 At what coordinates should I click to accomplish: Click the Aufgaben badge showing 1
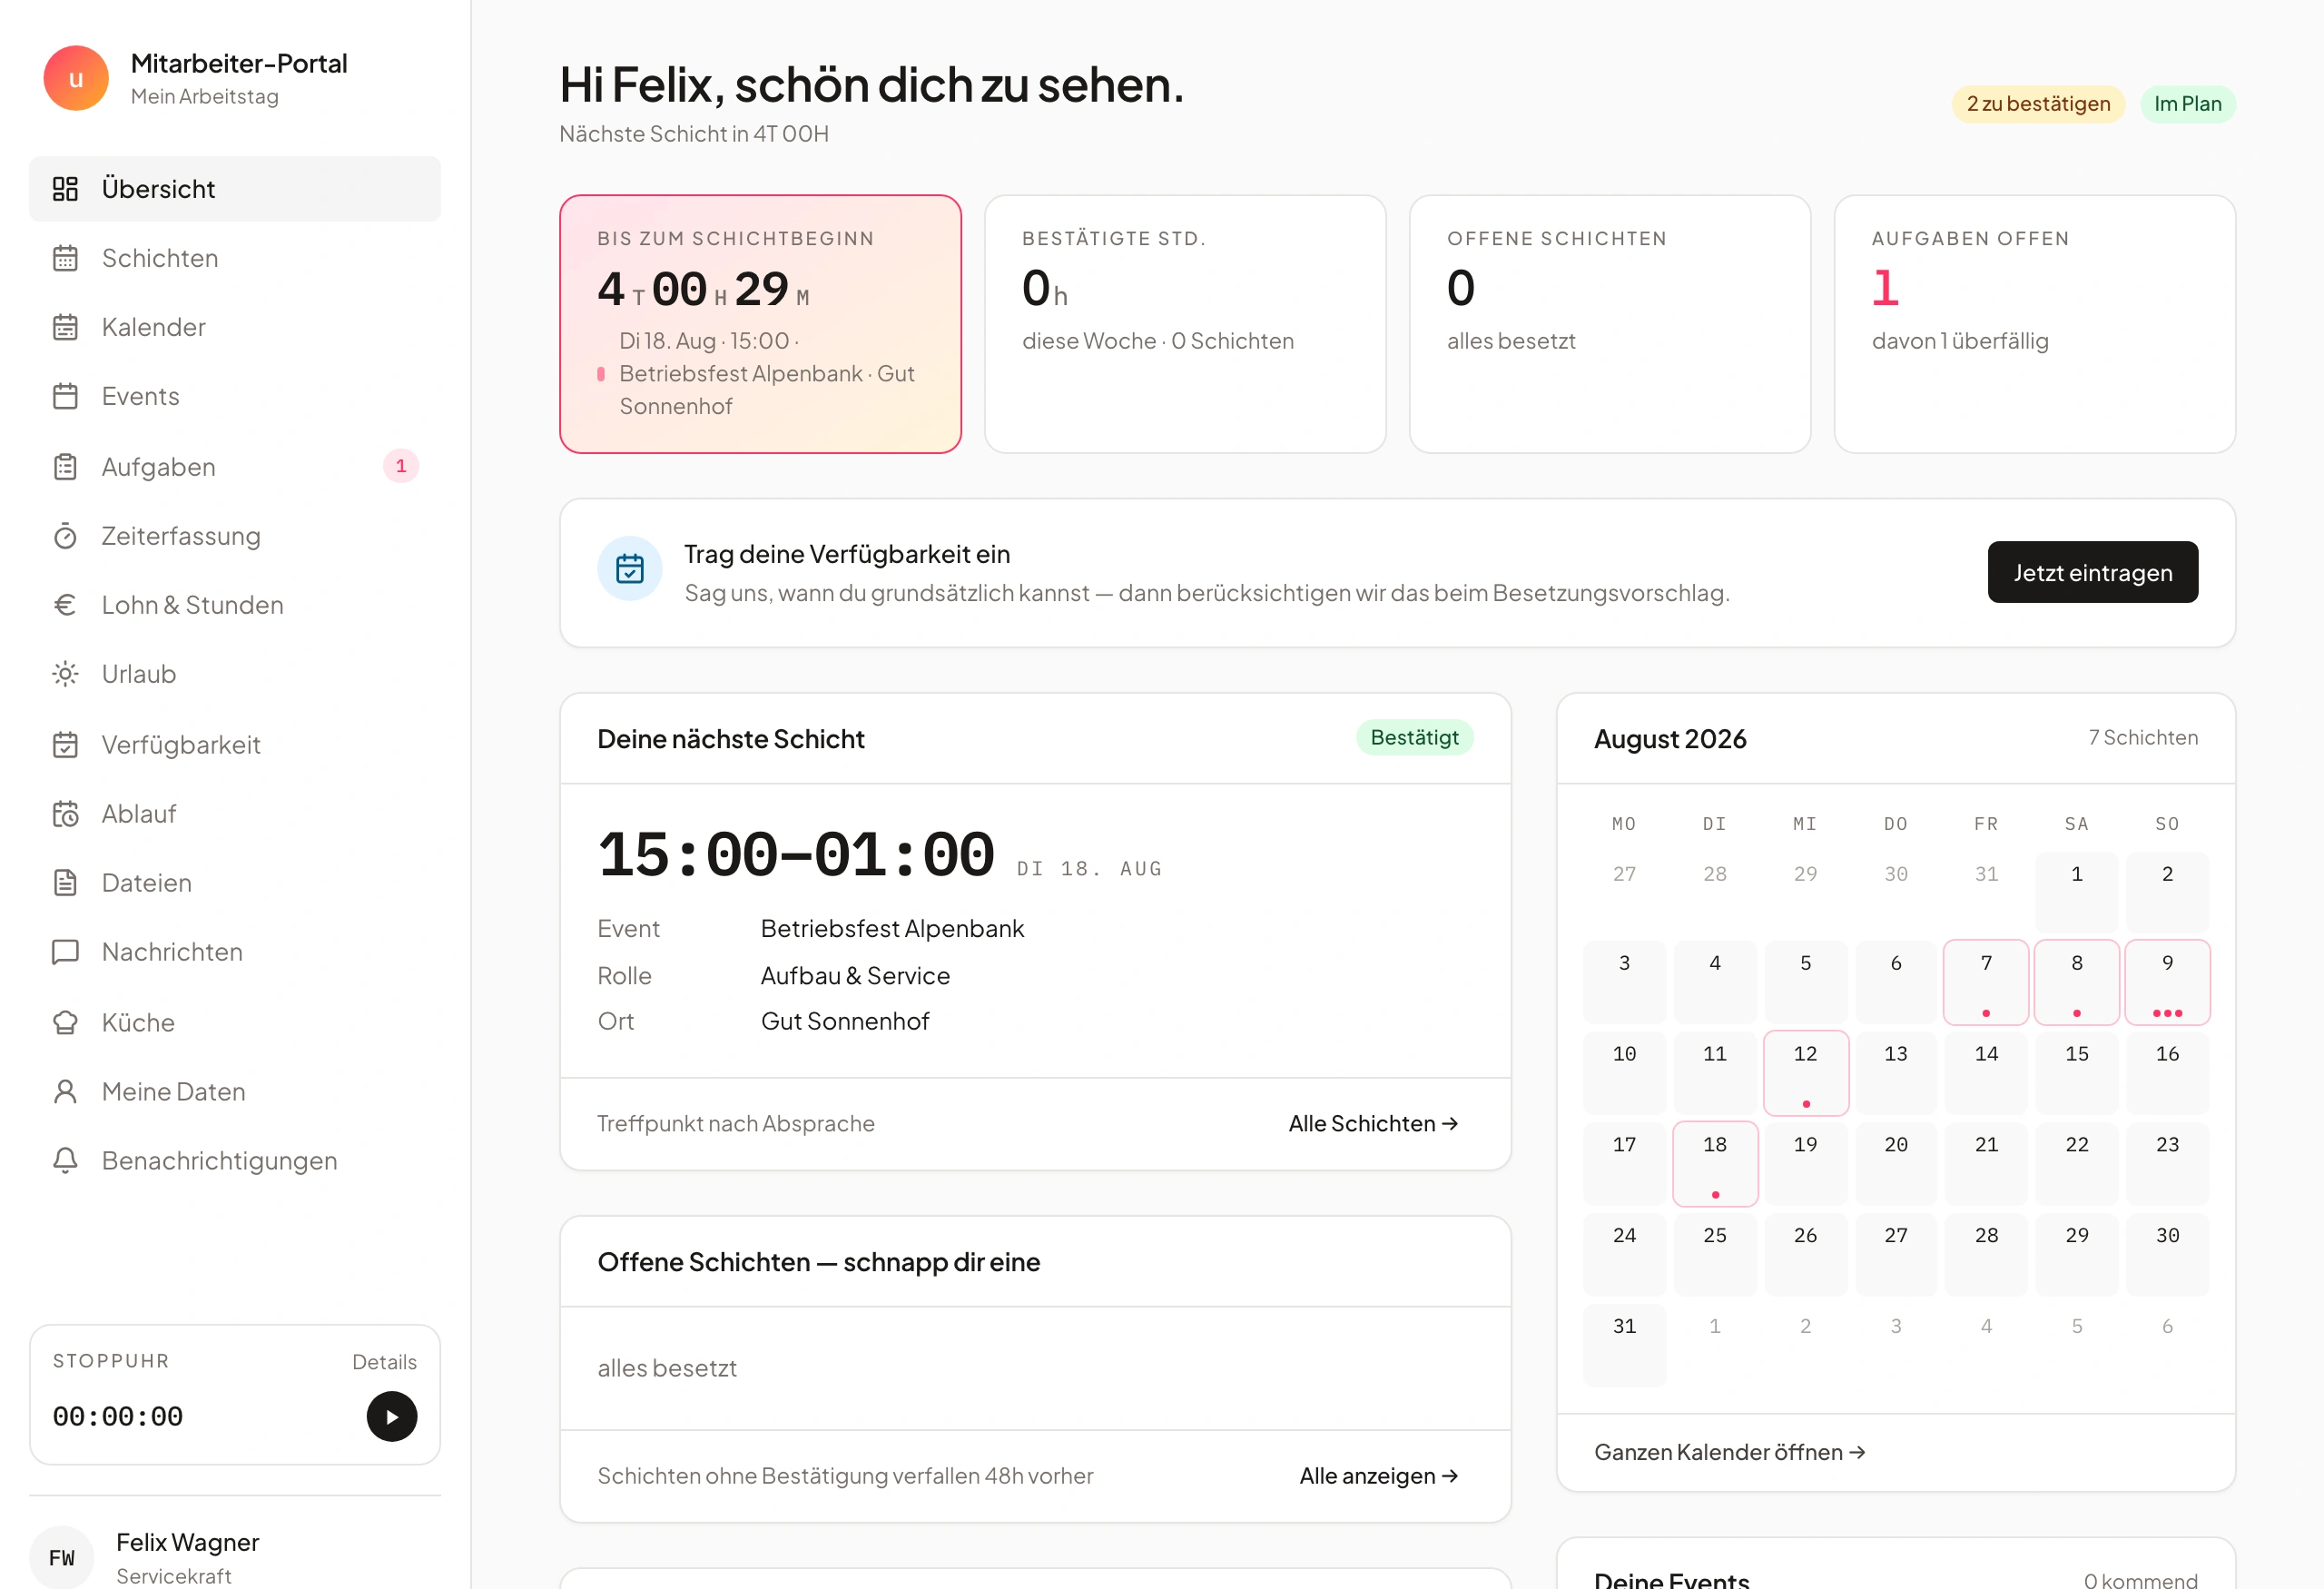[401, 466]
